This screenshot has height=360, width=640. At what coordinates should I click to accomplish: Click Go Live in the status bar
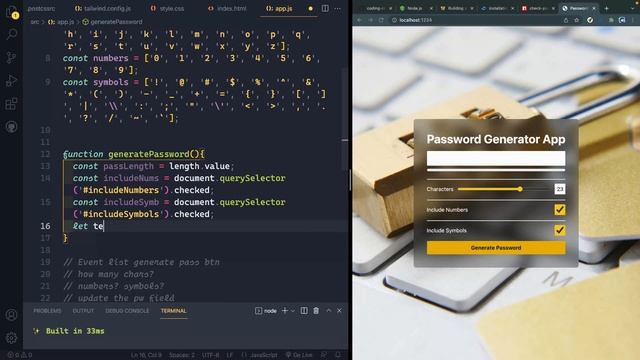click(x=299, y=355)
